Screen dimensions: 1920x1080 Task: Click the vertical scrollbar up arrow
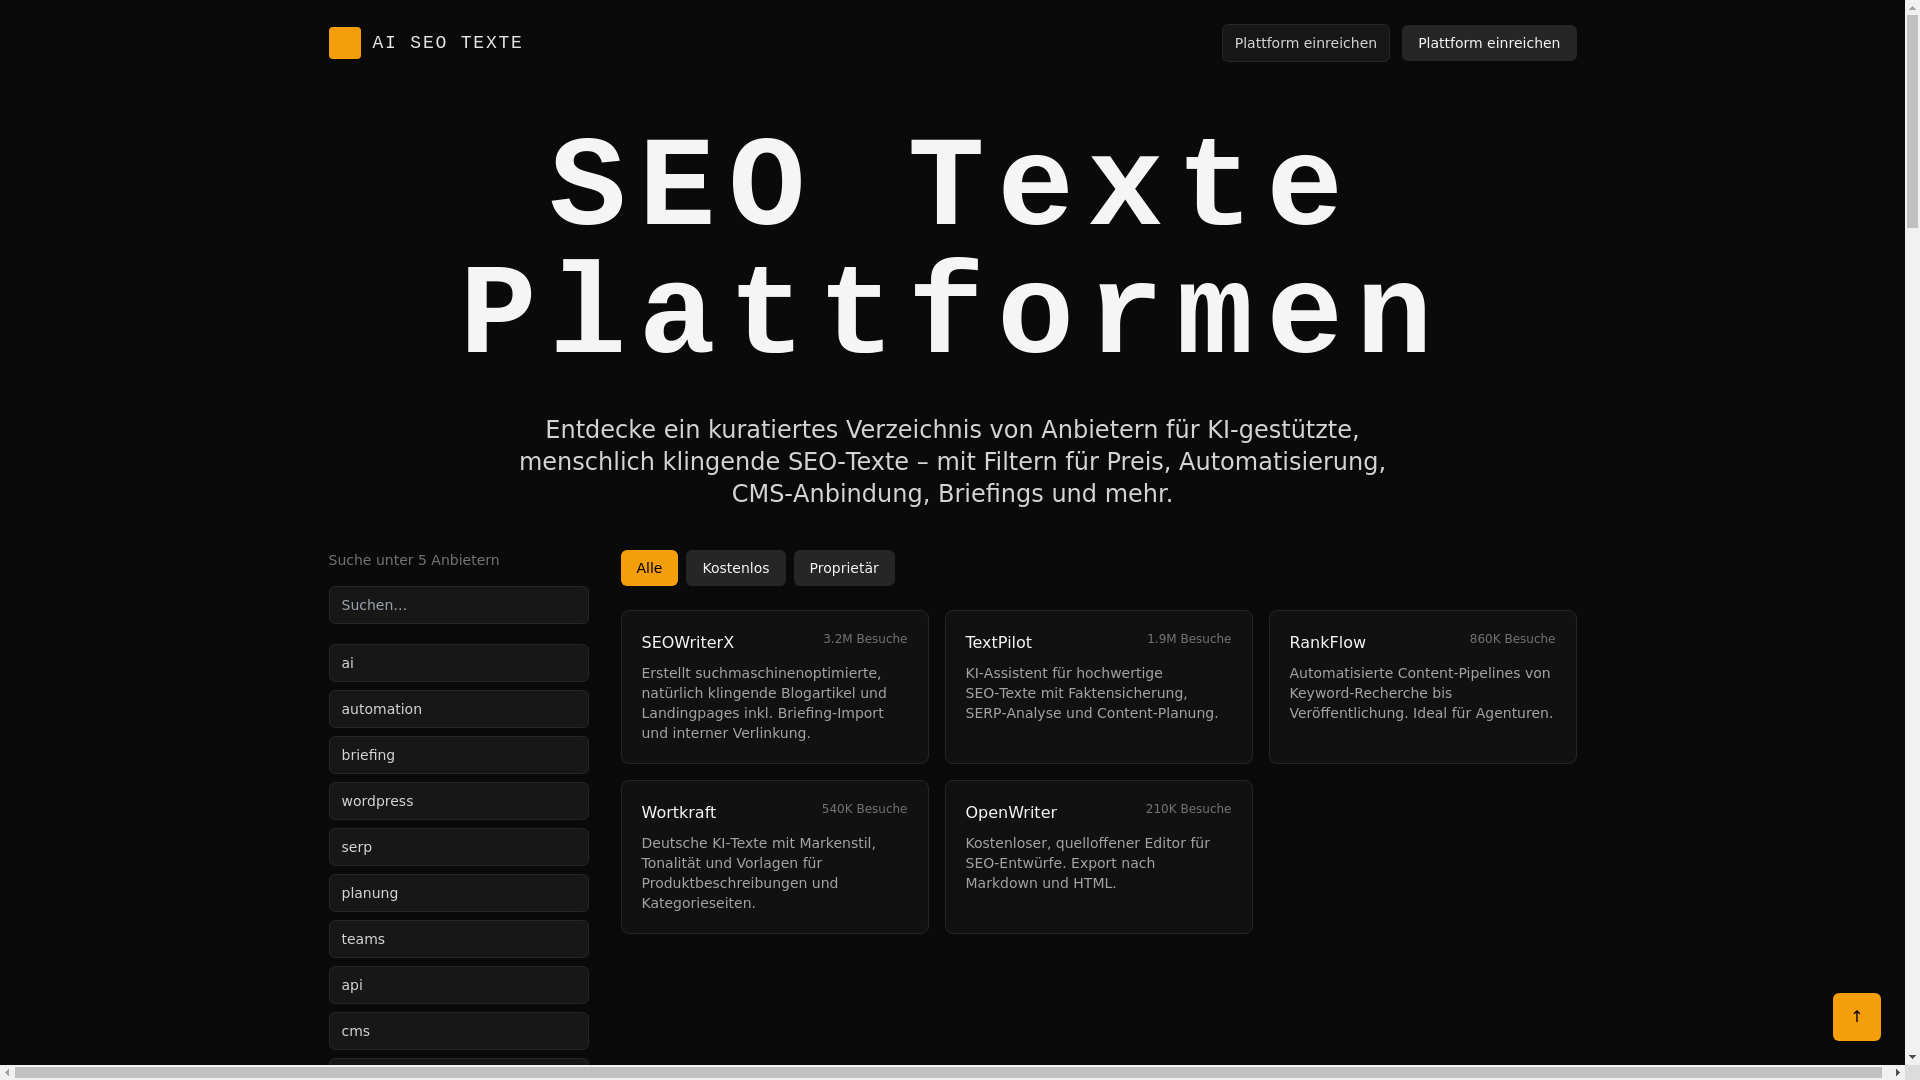click(x=1912, y=7)
